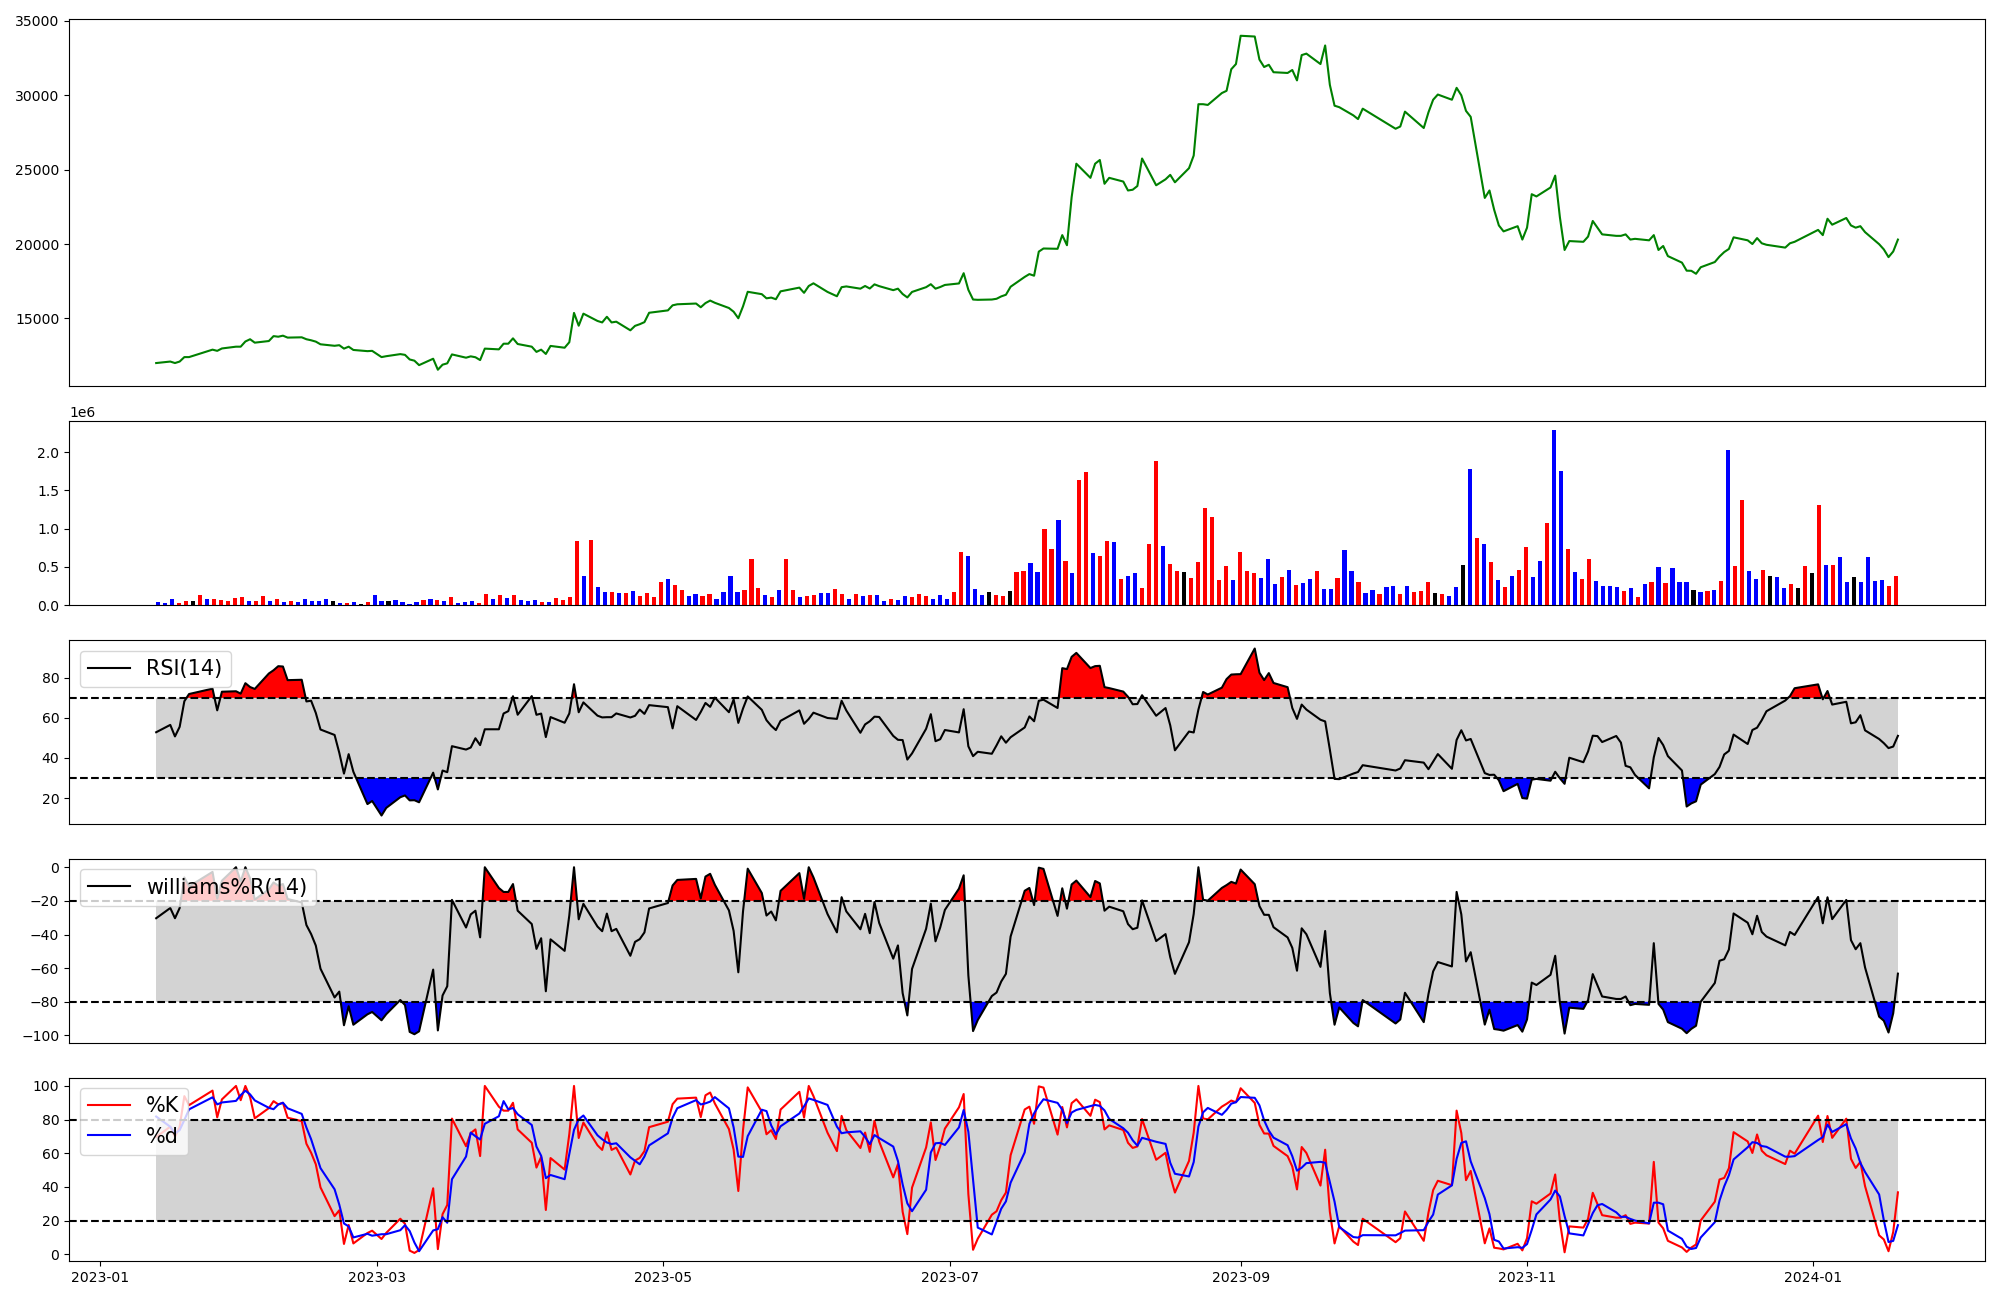Viewport: 2000px width, 1300px height.
Task: Click the 2024-01 x-axis date label
Action: 1813,1277
